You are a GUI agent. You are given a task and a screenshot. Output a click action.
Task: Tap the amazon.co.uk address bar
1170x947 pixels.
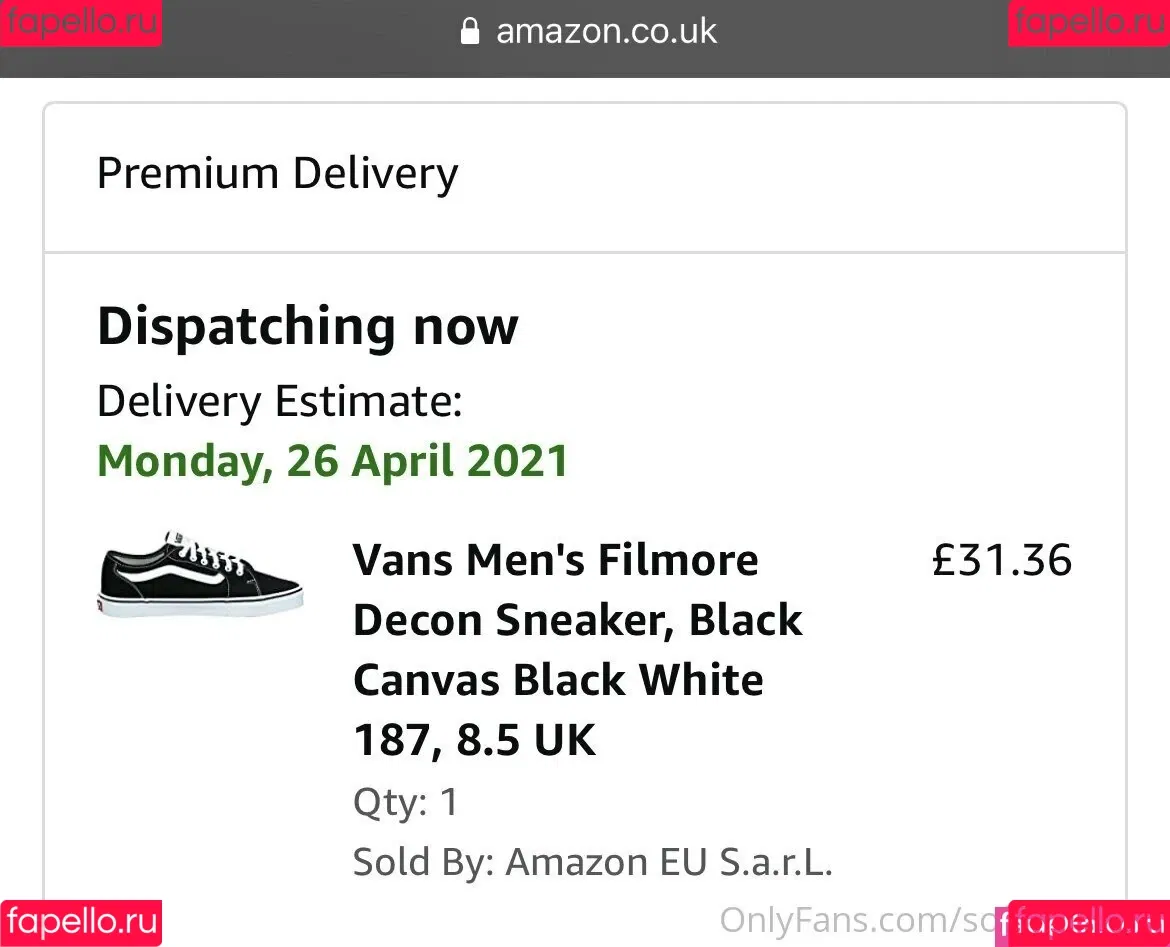(588, 31)
